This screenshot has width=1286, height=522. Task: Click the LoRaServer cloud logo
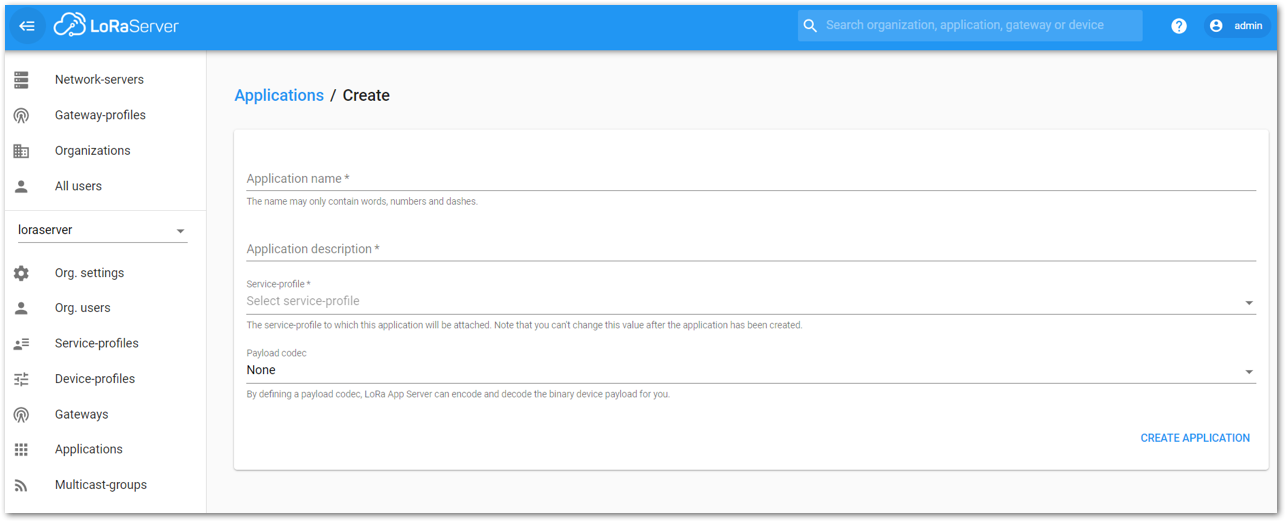116,26
